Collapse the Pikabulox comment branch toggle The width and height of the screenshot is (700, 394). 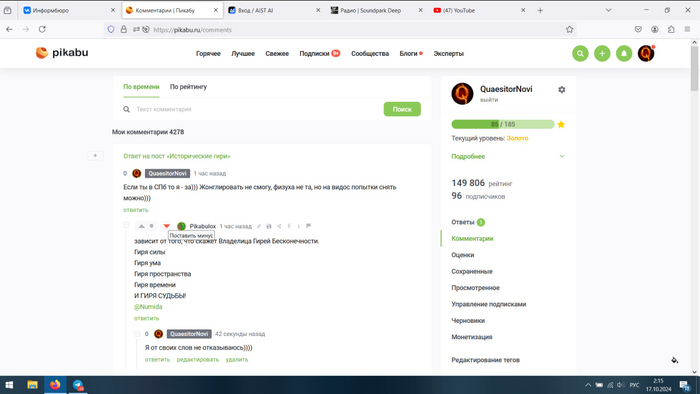[126, 225]
